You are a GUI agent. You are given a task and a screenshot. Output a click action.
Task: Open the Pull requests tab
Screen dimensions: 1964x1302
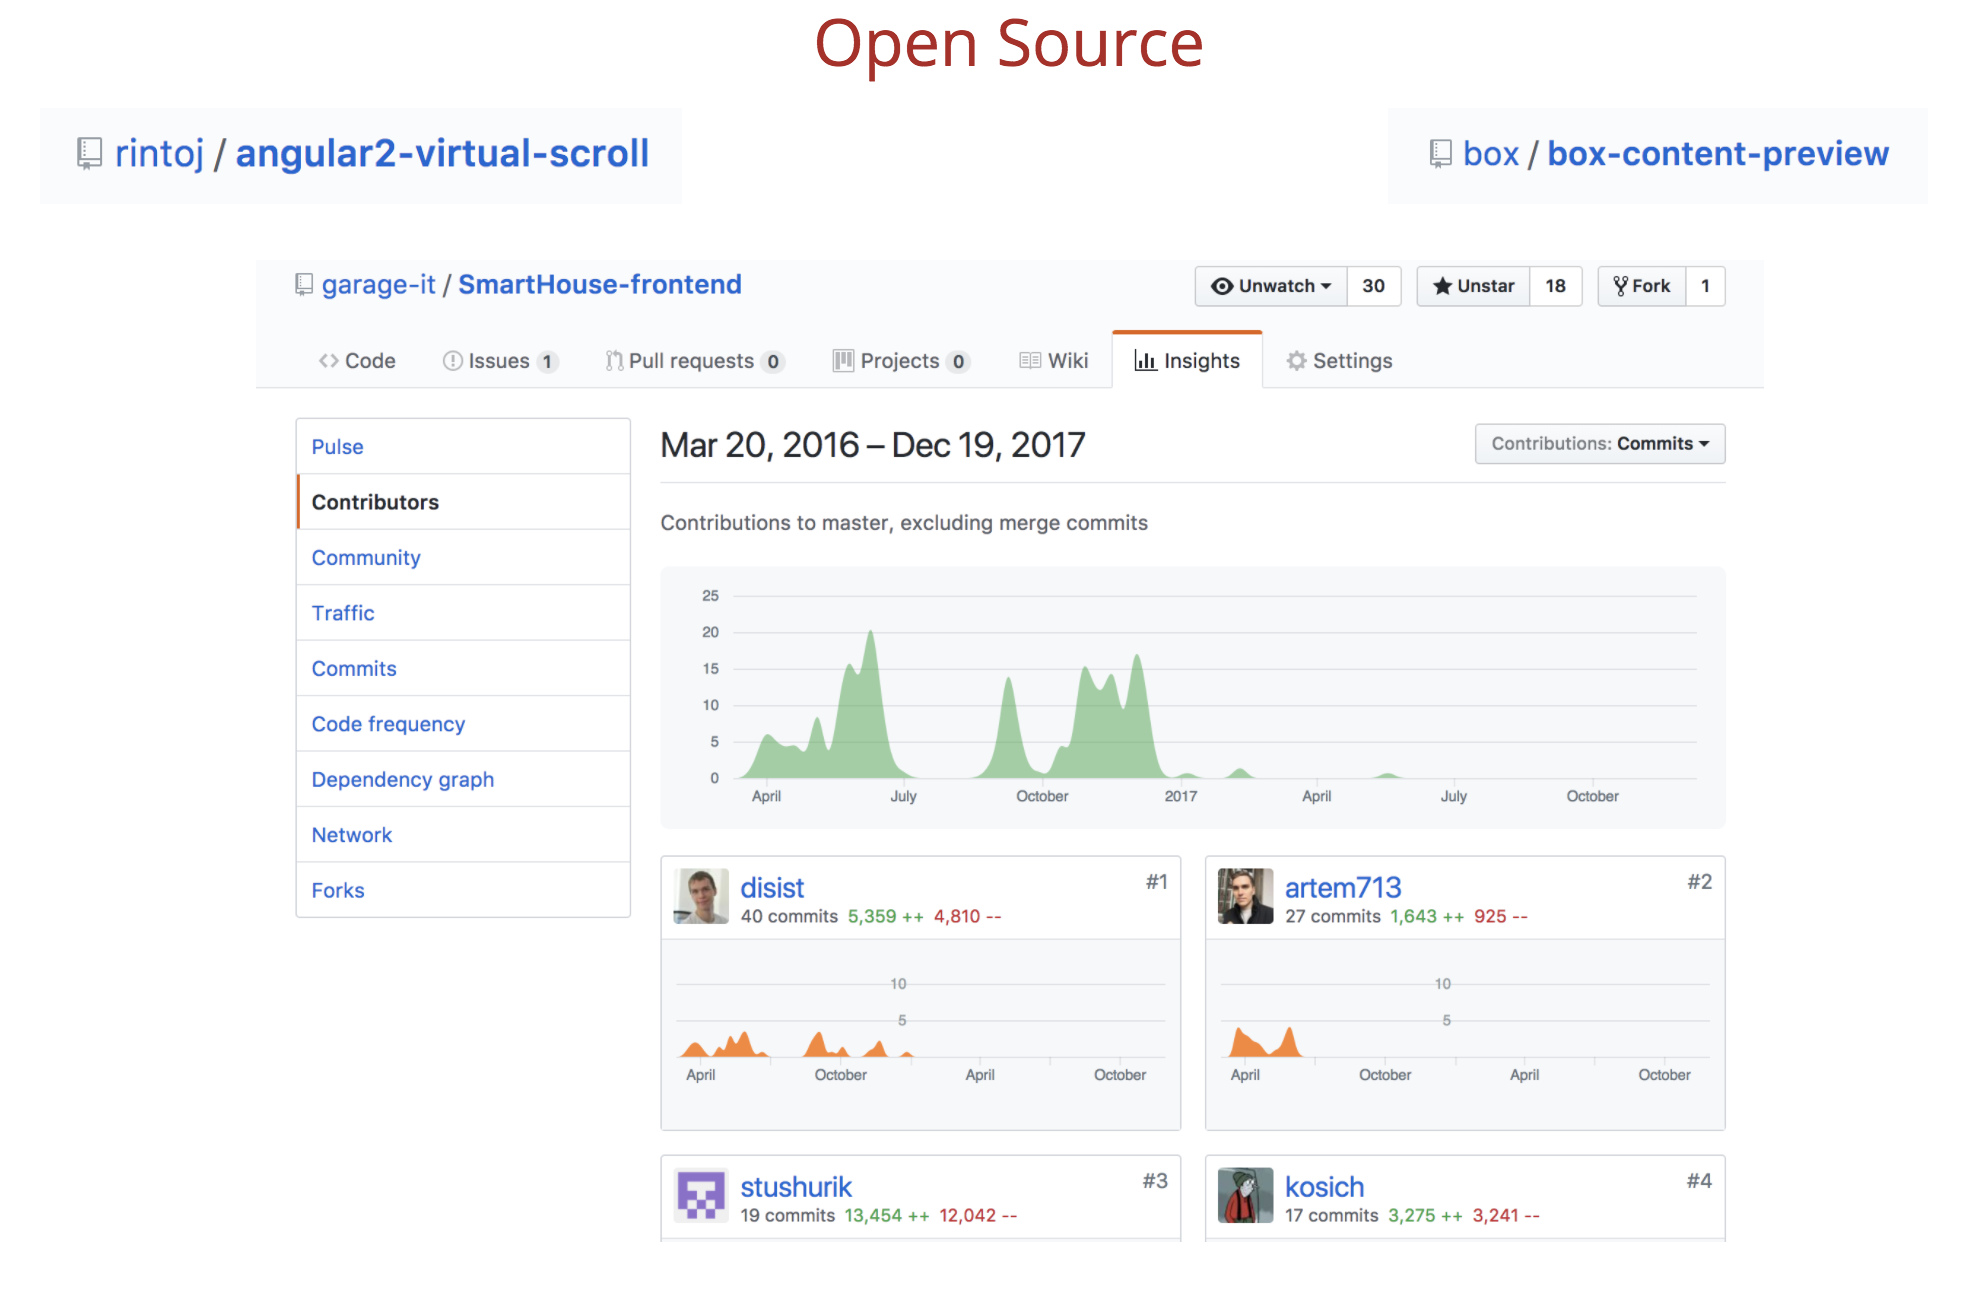[x=693, y=361]
